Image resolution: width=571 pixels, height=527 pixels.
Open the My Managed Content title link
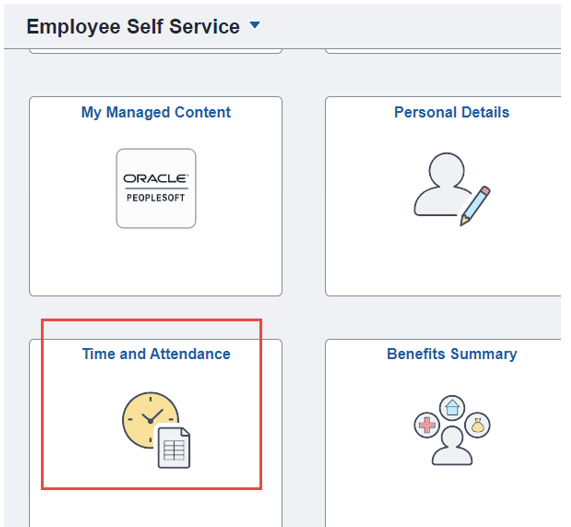point(156,113)
